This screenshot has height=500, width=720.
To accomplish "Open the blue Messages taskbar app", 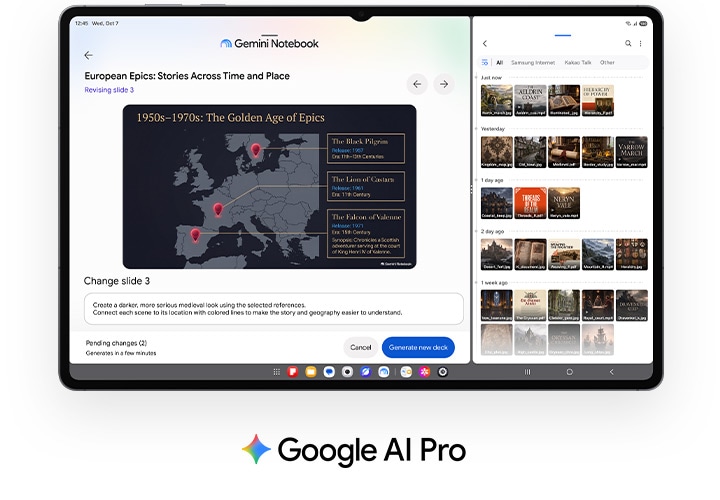I will [329, 372].
